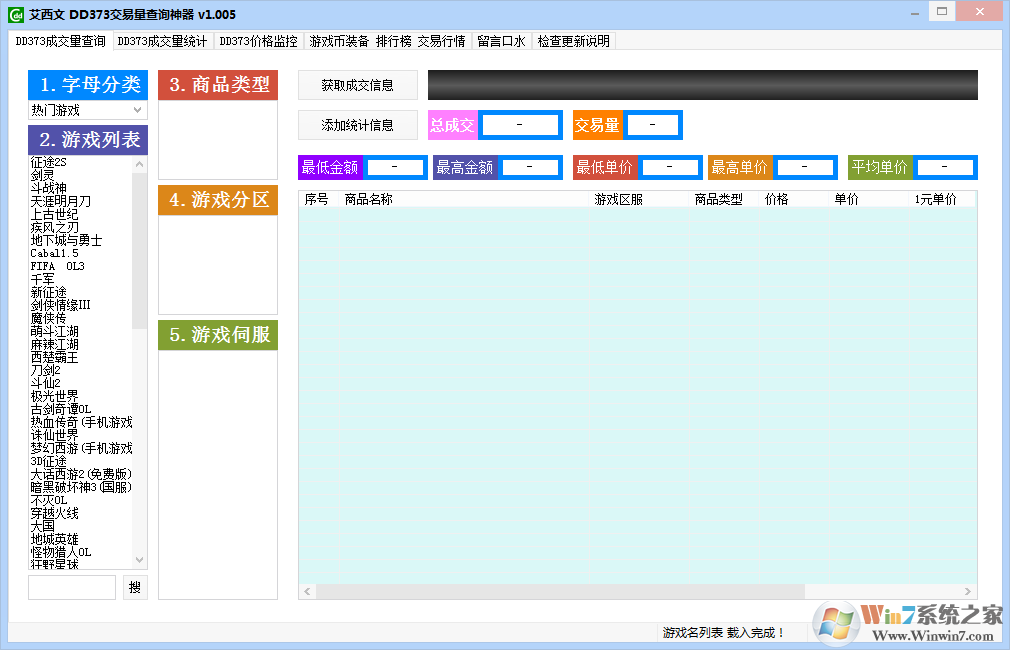Open the 交易行情 tab
Viewport: 1010px width, 650px height.
coord(441,41)
